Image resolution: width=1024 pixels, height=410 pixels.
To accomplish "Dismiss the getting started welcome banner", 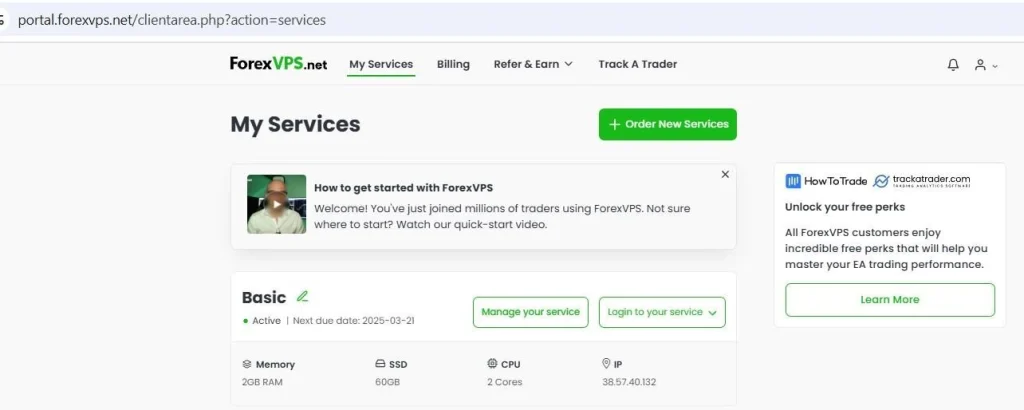I will coord(725,174).
